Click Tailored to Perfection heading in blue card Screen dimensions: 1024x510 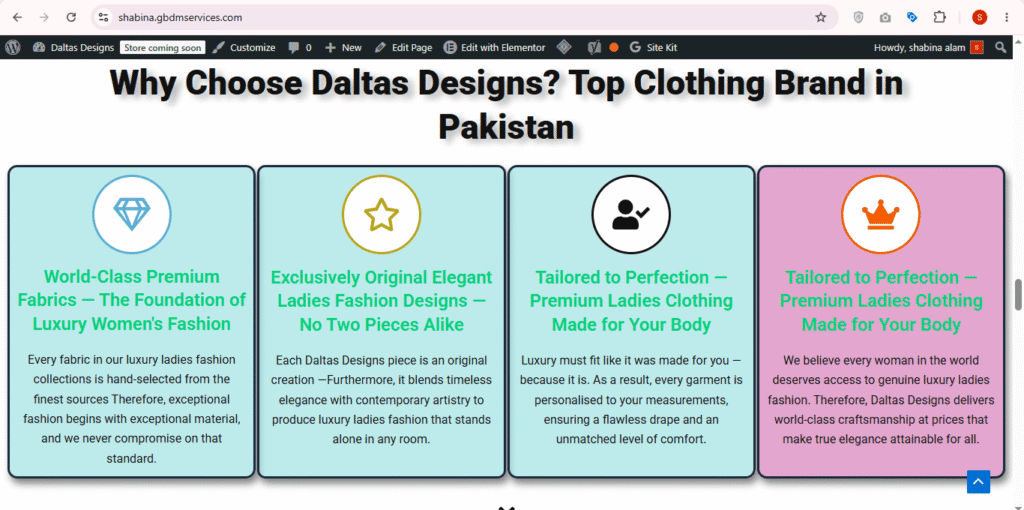coord(631,301)
